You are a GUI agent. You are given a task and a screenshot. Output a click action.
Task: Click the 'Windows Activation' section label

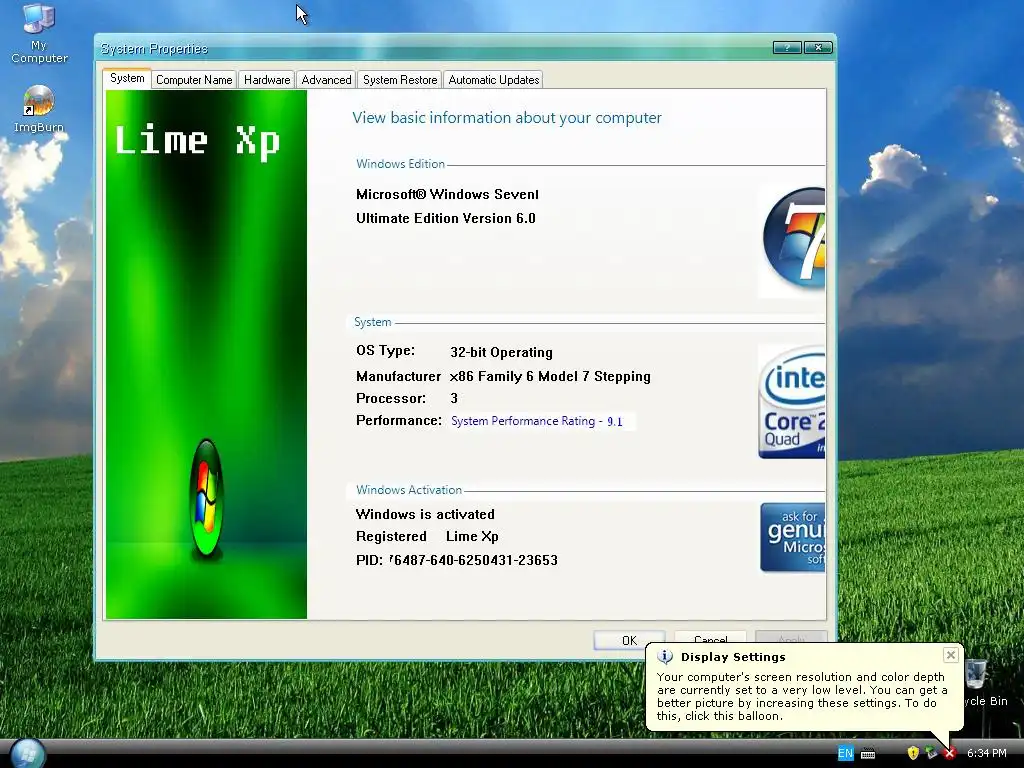(409, 490)
